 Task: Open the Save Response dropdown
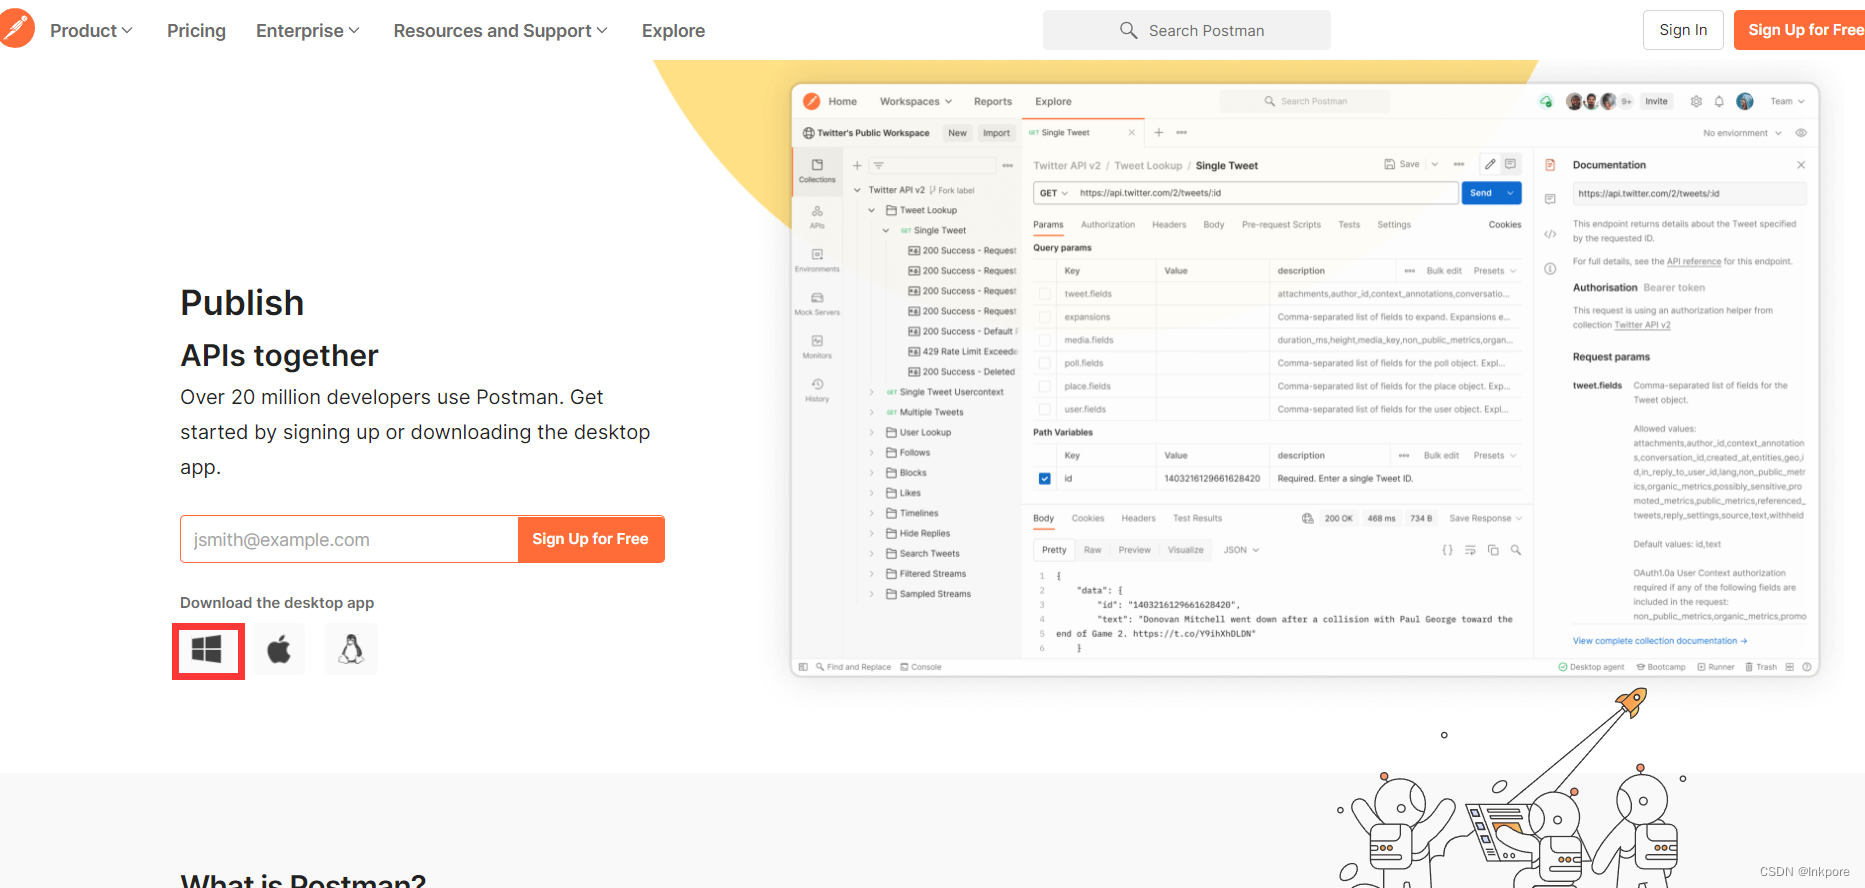1485,518
